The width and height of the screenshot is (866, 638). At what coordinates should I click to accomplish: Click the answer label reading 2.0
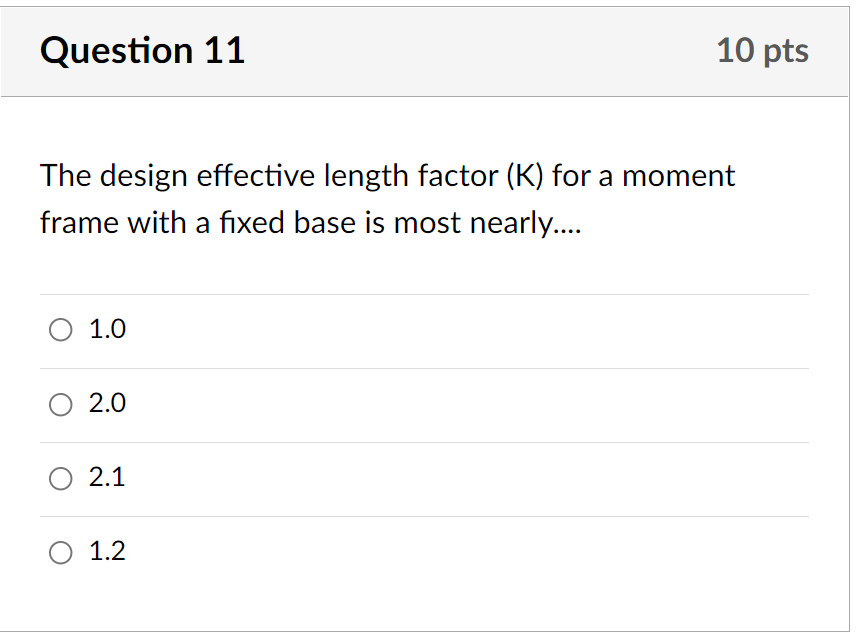click(x=106, y=404)
